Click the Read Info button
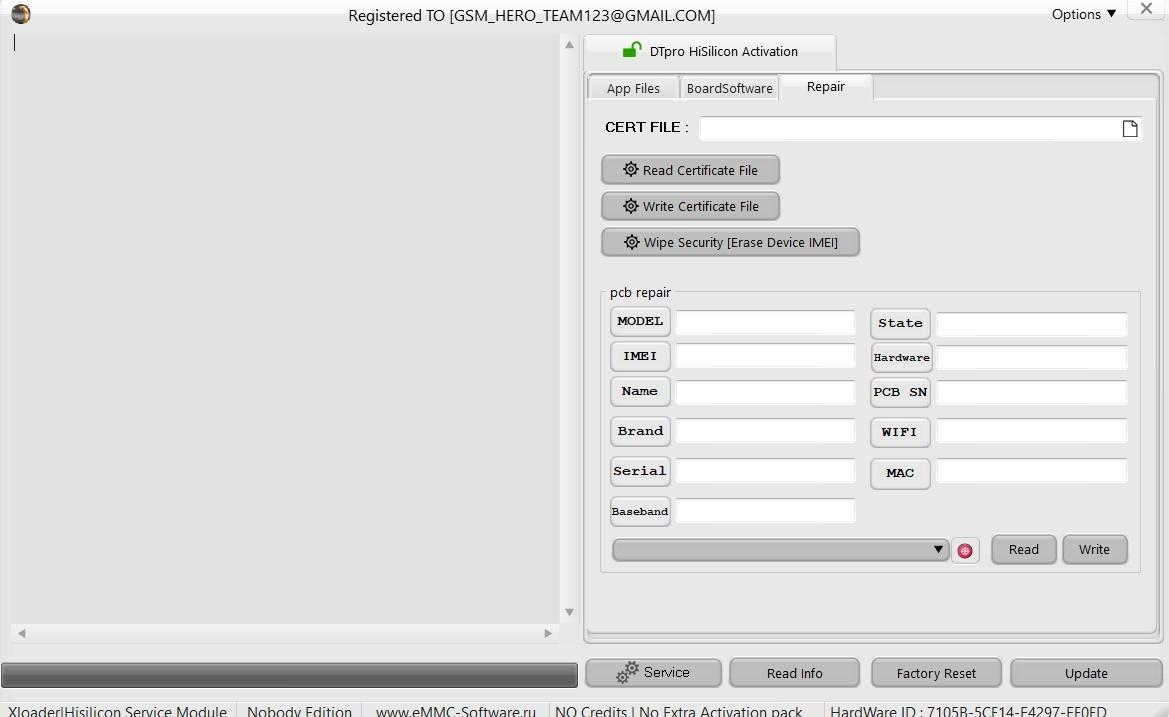This screenshot has width=1169, height=717. pyautogui.click(x=794, y=673)
